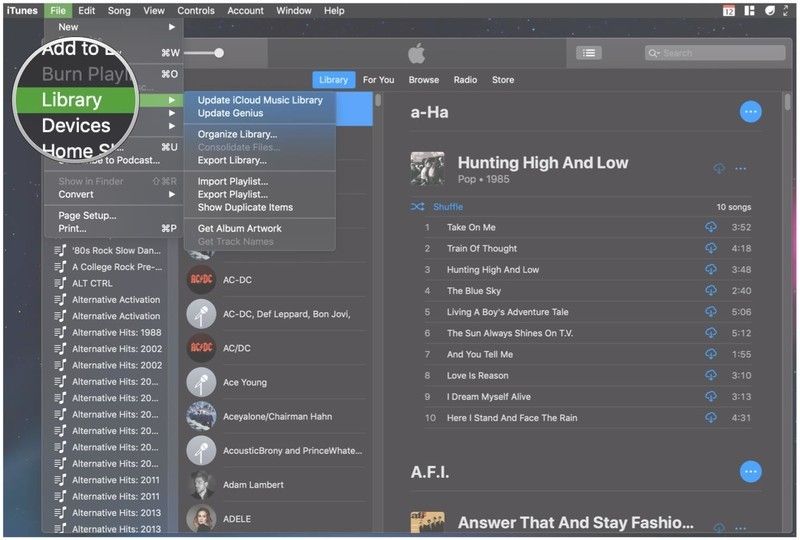Open A.F.I. artist more options button
The height and width of the screenshot is (540, 800).
[750, 472]
